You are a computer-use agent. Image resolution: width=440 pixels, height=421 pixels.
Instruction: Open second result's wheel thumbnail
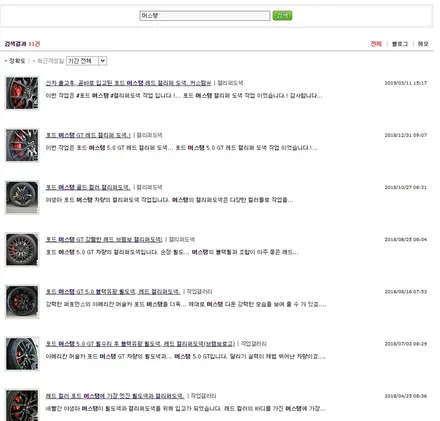click(x=22, y=145)
